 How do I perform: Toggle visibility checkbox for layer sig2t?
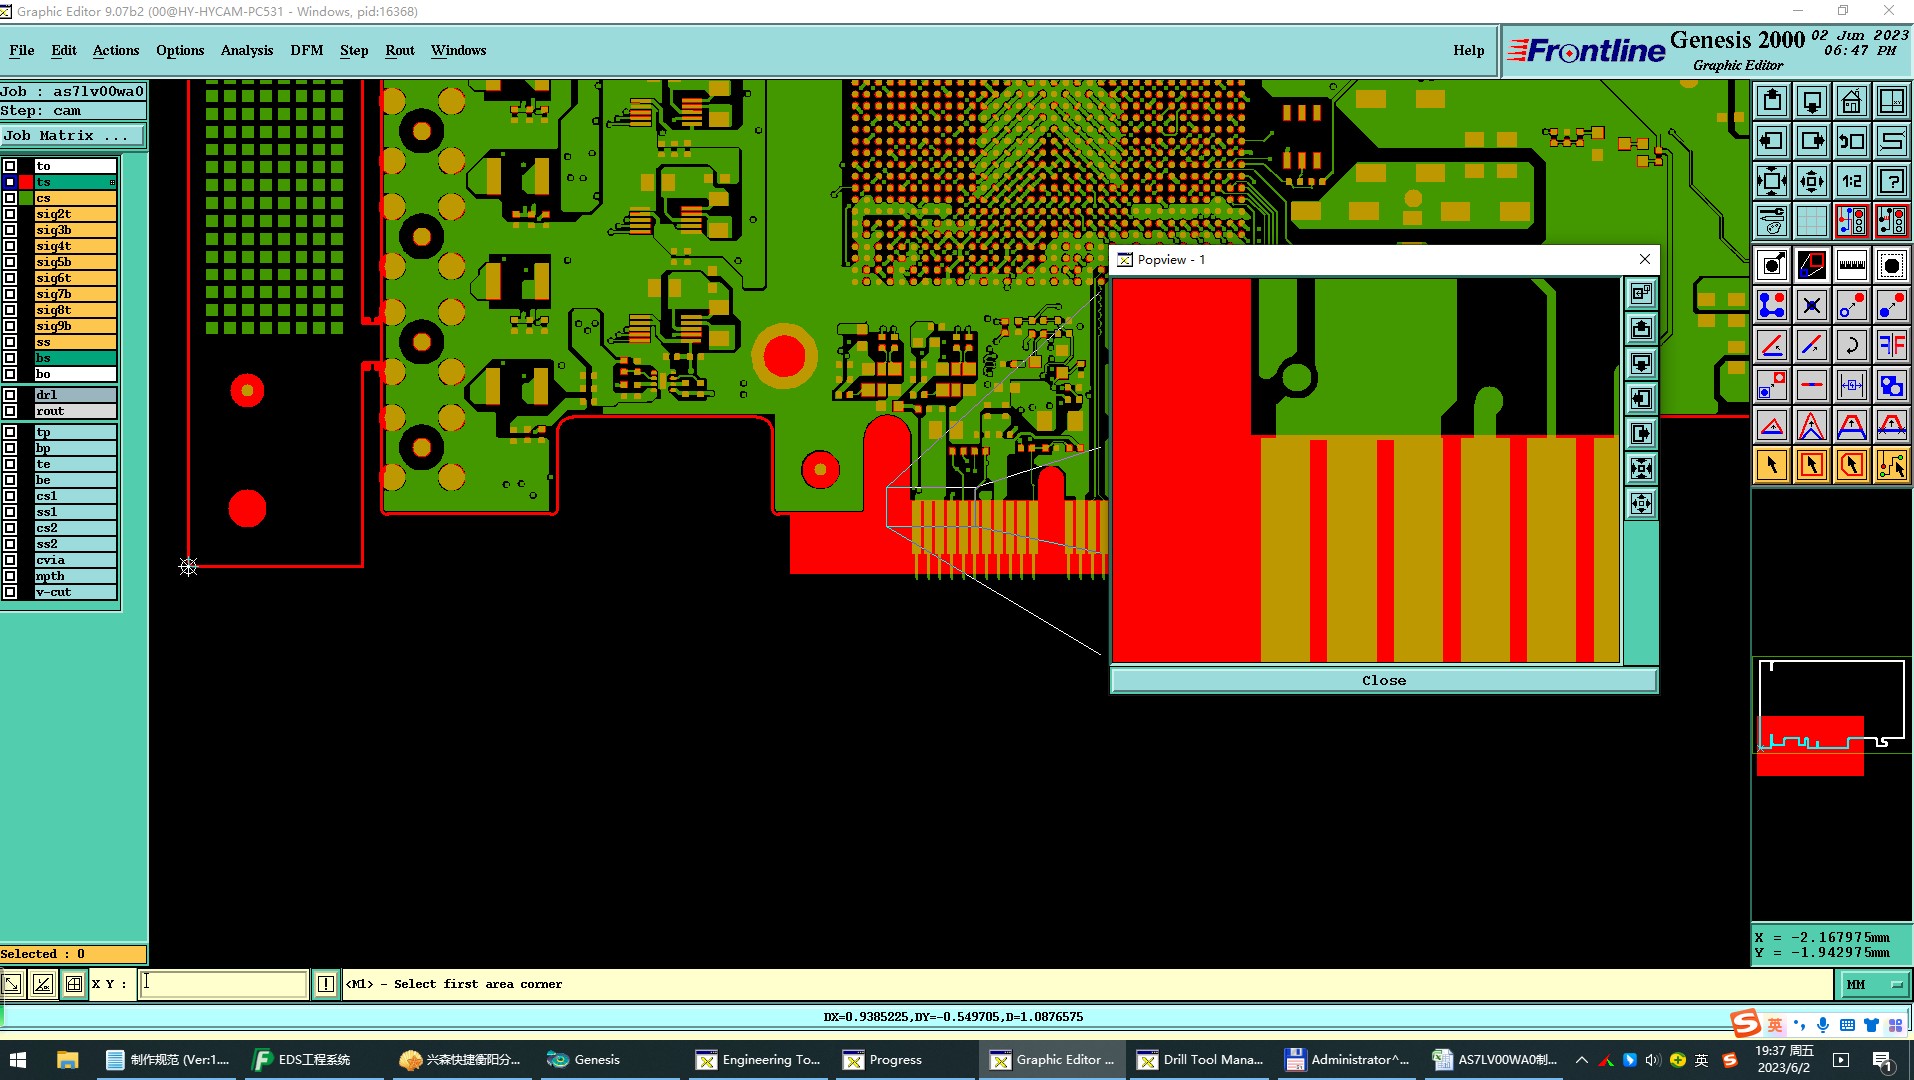tap(10, 214)
